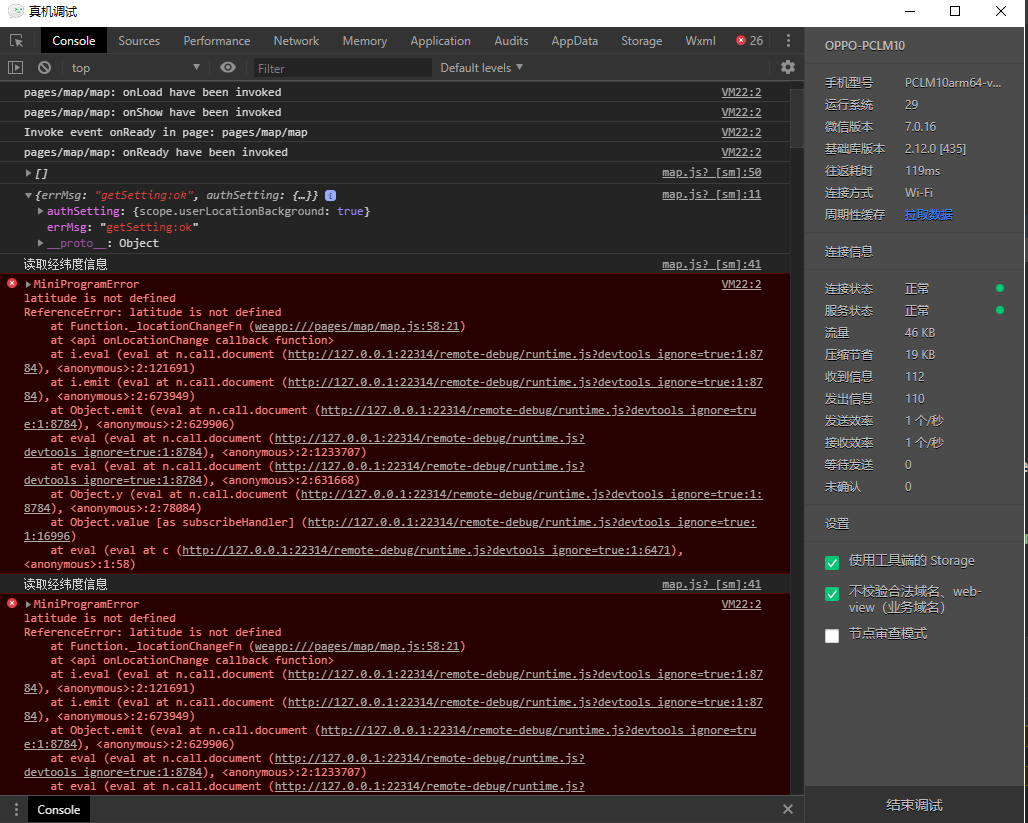Click the OPPO-PCLM10 device name
The image size is (1028, 823).
point(865,46)
